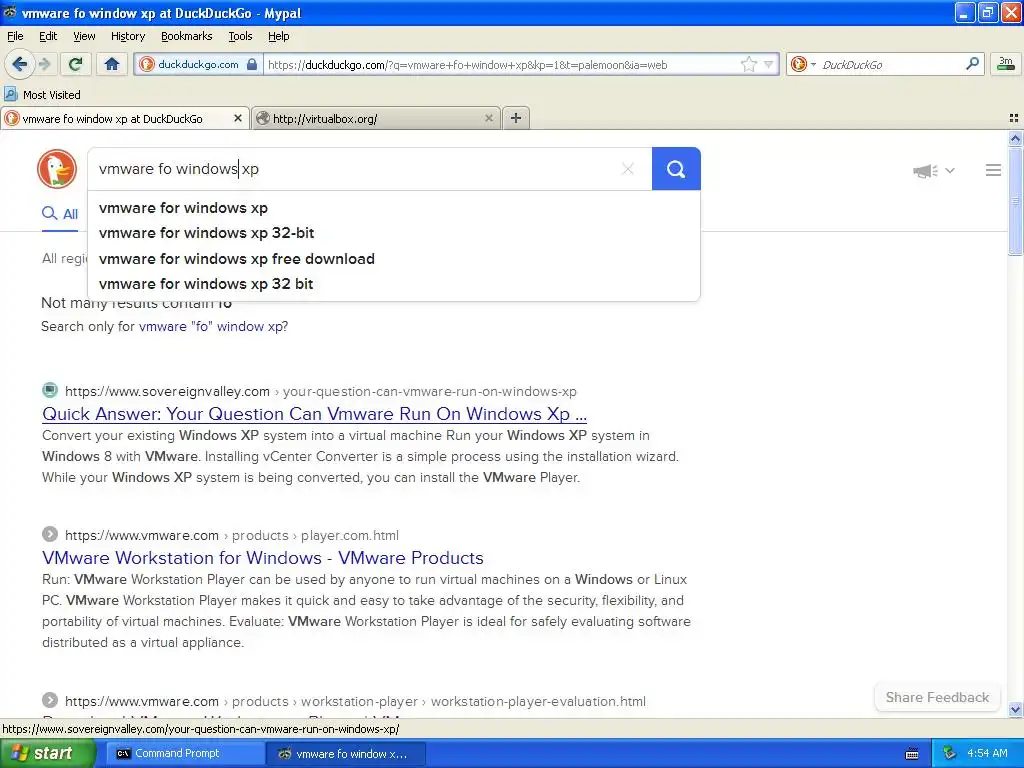Click the keyboard tray icon

(x=912, y=754)
